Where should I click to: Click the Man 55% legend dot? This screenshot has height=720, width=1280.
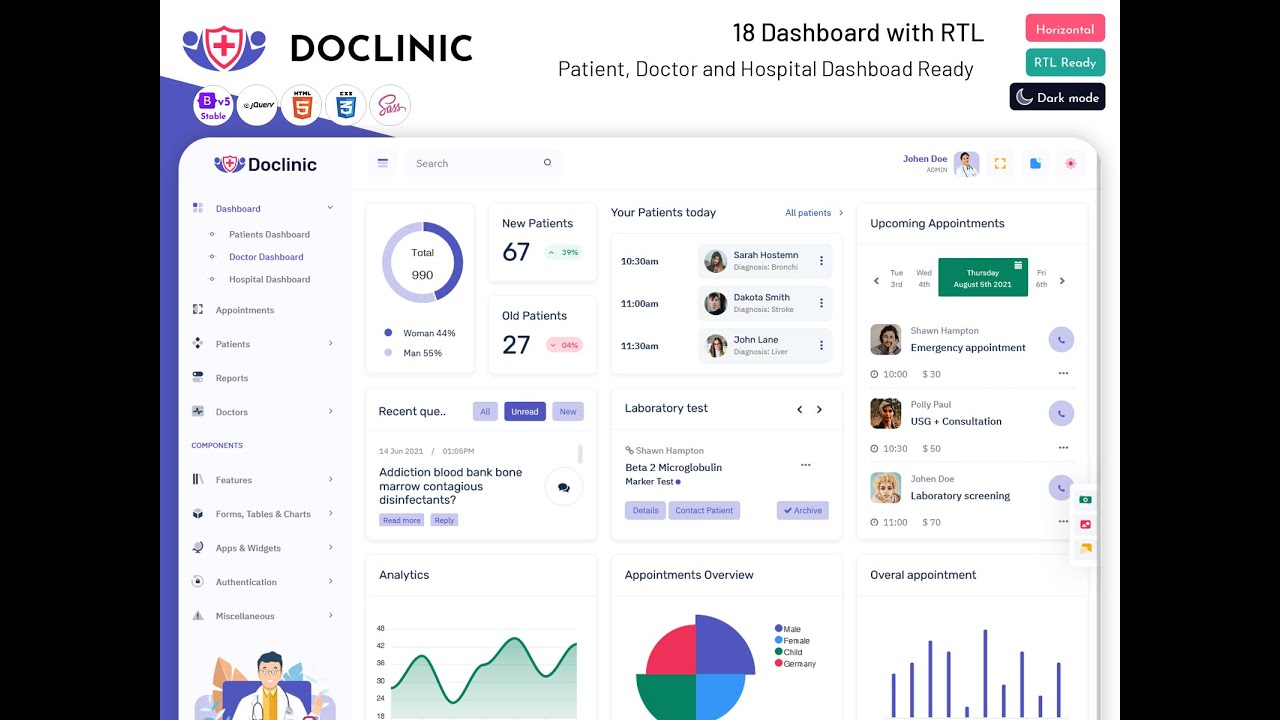(388, 353)
